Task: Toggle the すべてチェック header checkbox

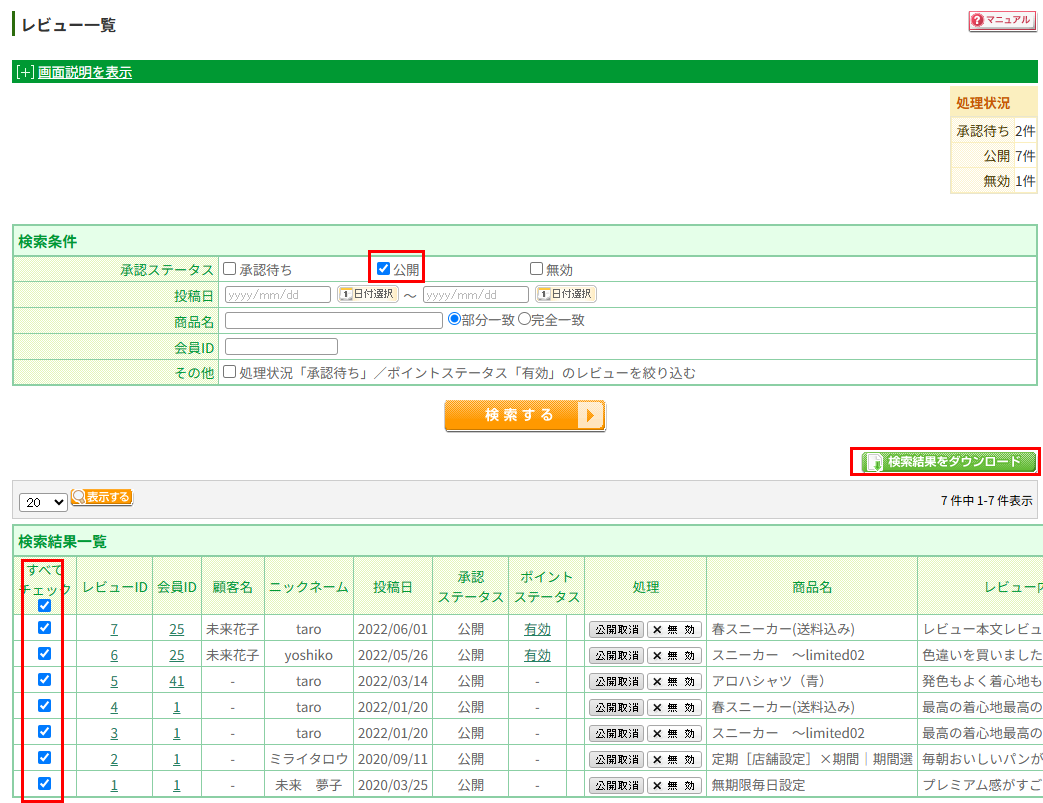Action: point(44,605)
